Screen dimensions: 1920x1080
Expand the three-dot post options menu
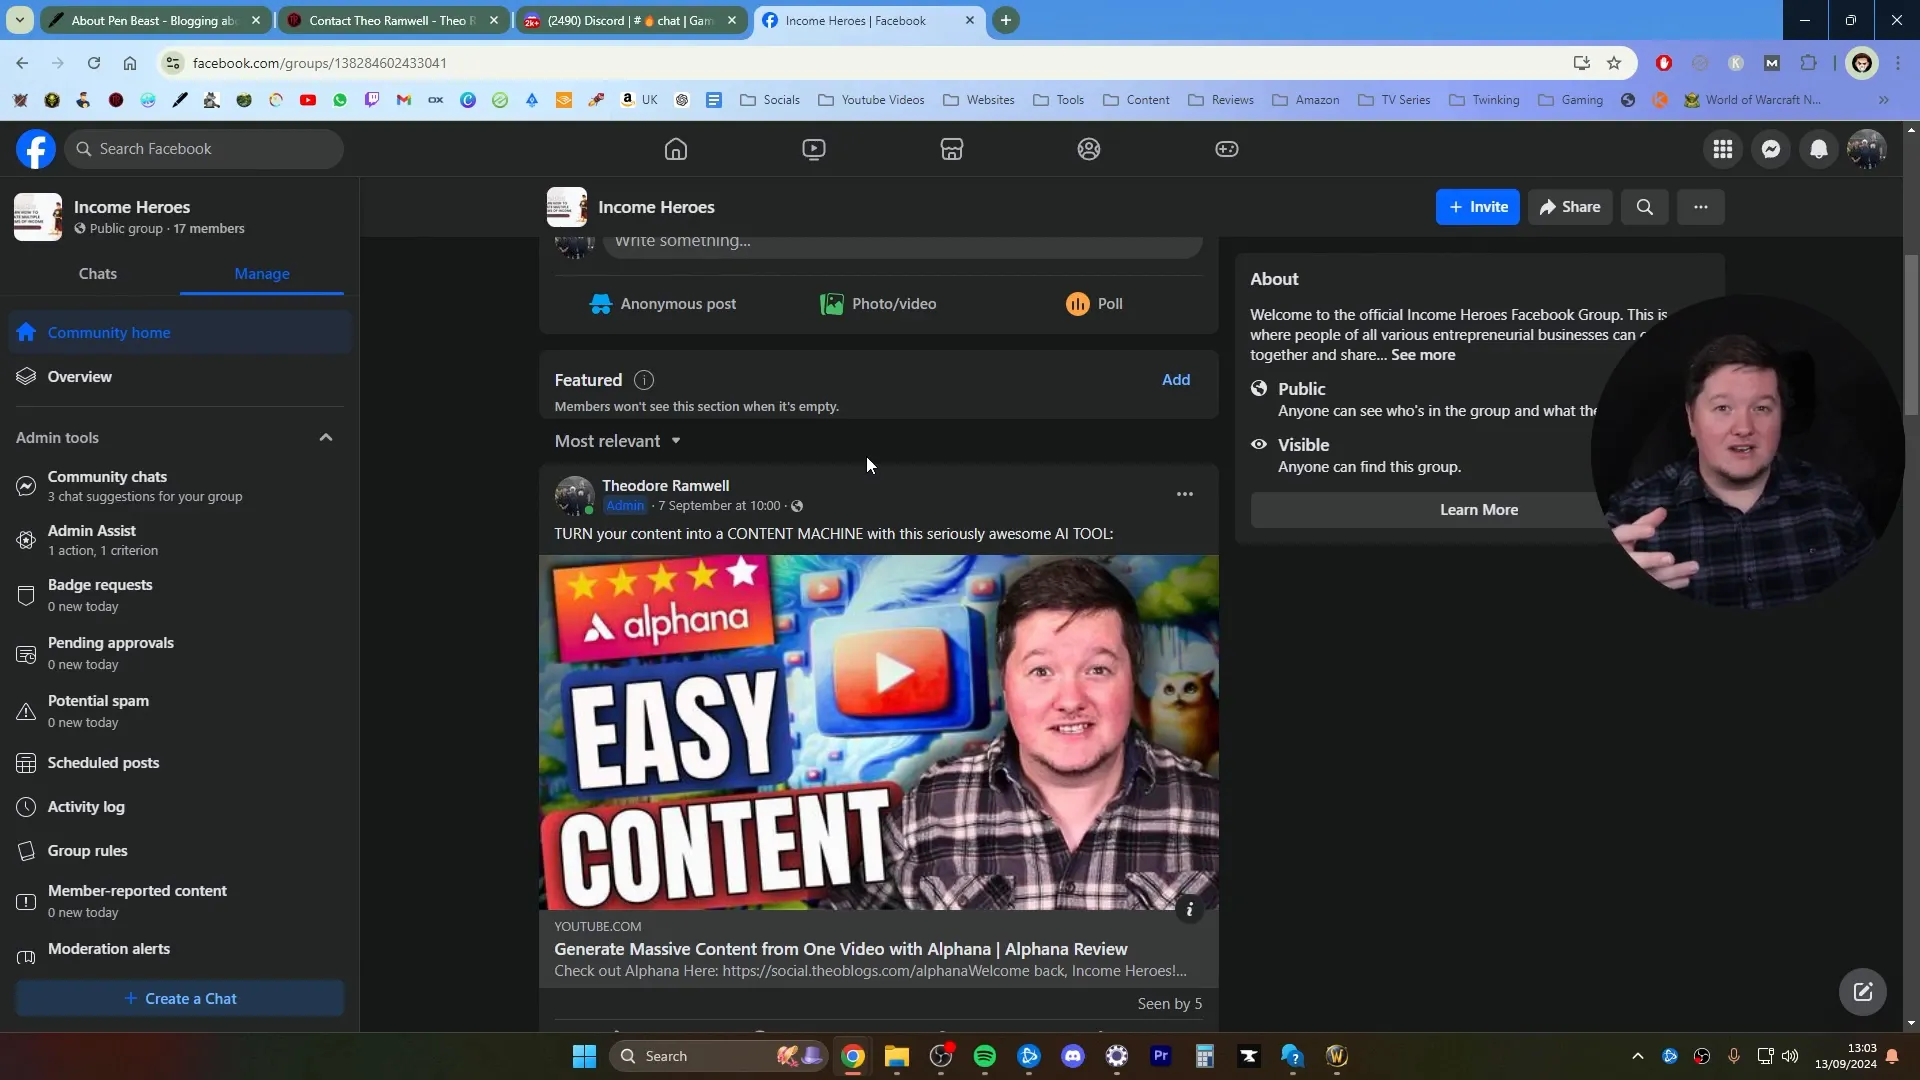(x=1184, y=495)
